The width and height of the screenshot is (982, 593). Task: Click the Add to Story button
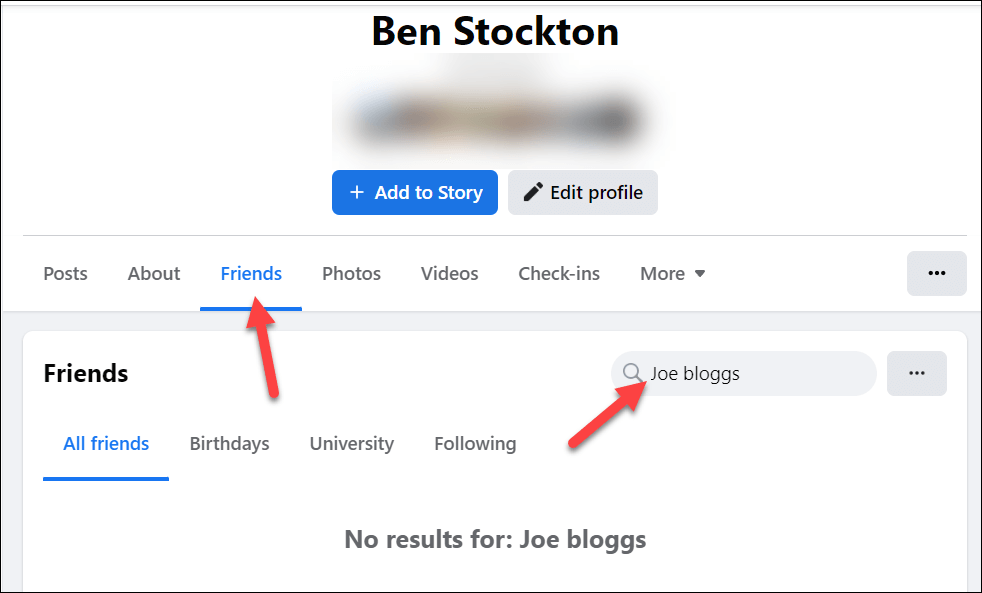click(414, 192)
